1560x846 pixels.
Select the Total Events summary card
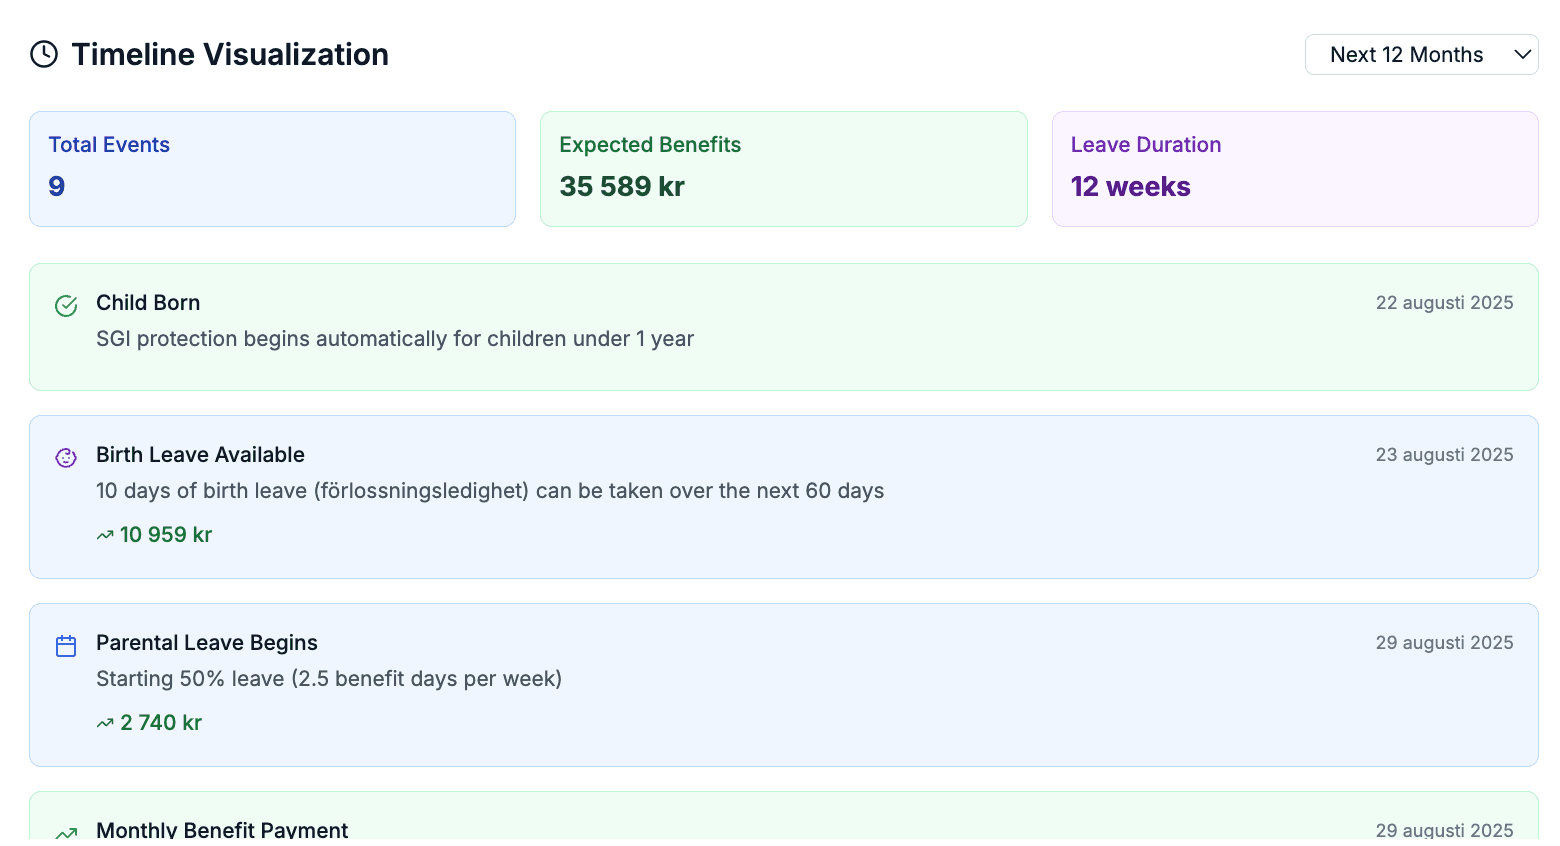pos(272,169)
